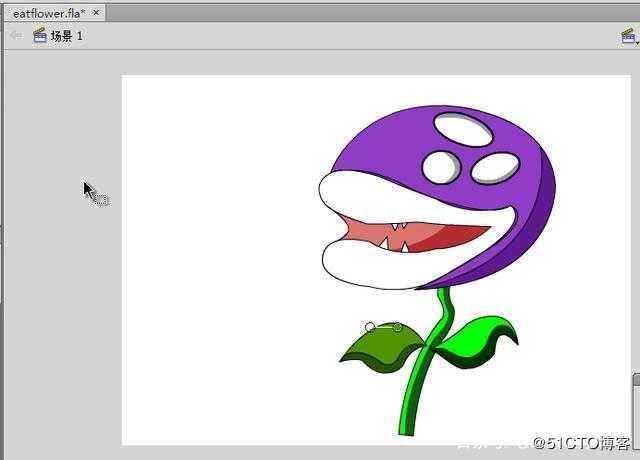Image resolution: width=640 pixels, height=460 pixels.
Task: Click the 场景 1 scene label
Action: tap(67, 36)
